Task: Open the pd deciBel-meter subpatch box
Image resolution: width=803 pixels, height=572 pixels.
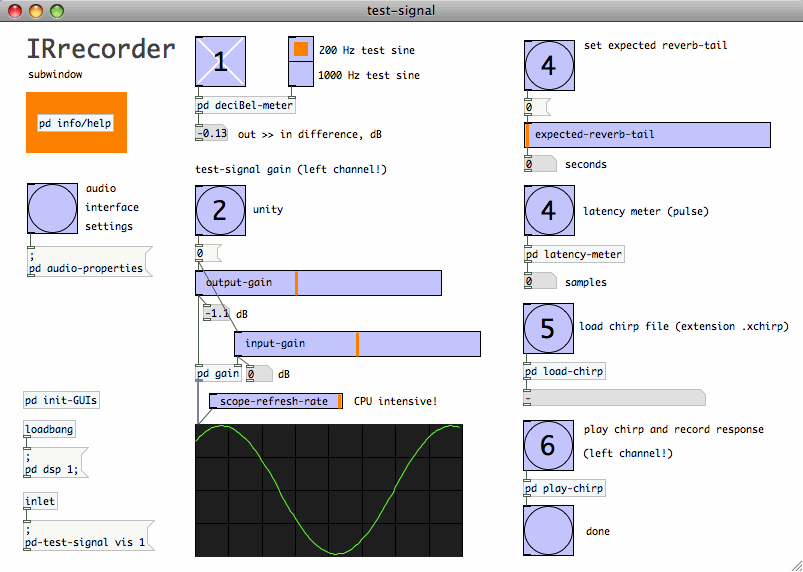Action: click(x=245, y=107)
